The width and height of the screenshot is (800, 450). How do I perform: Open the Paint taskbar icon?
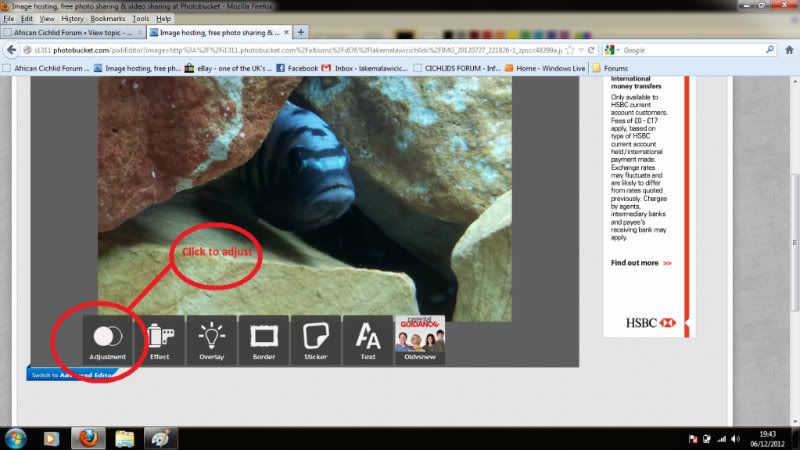(160, 439)
